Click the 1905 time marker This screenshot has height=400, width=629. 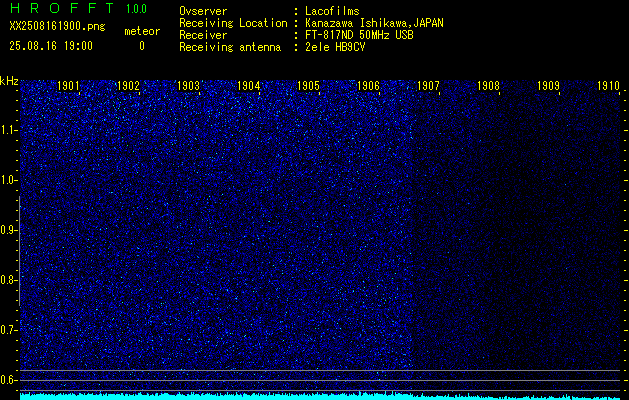pos(308,85)
